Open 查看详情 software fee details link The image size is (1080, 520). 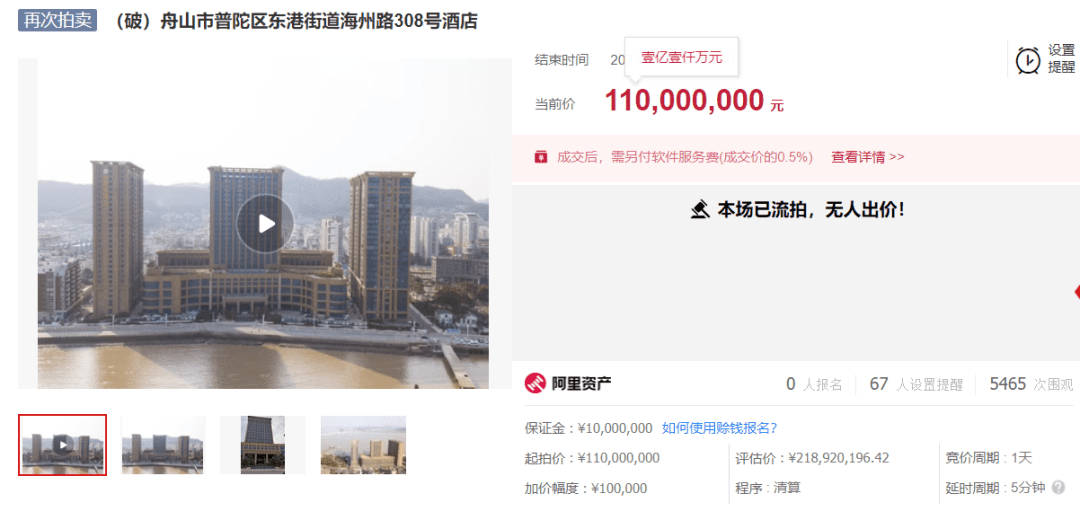click(x=867, y=157)
